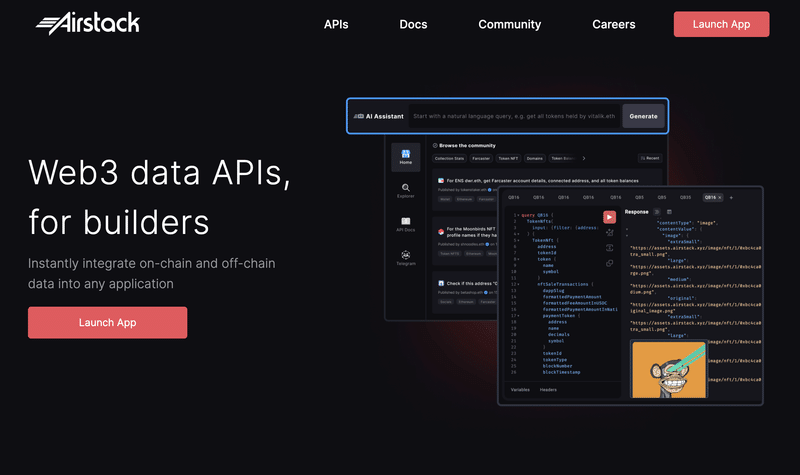Click the Generate button in AI Assistant
The height and width of the screenshot is (475, 800).
coord(643,116)
